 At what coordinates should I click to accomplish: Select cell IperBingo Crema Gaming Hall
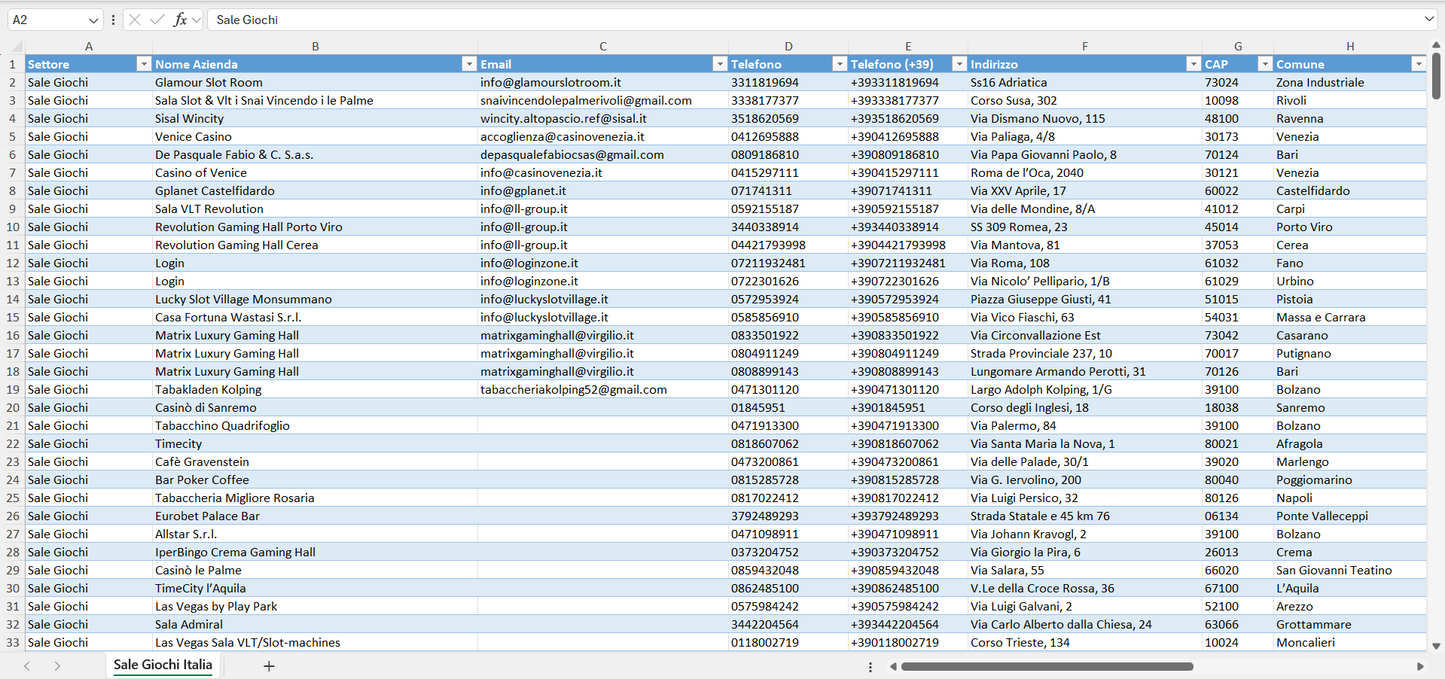coord(315,552)
